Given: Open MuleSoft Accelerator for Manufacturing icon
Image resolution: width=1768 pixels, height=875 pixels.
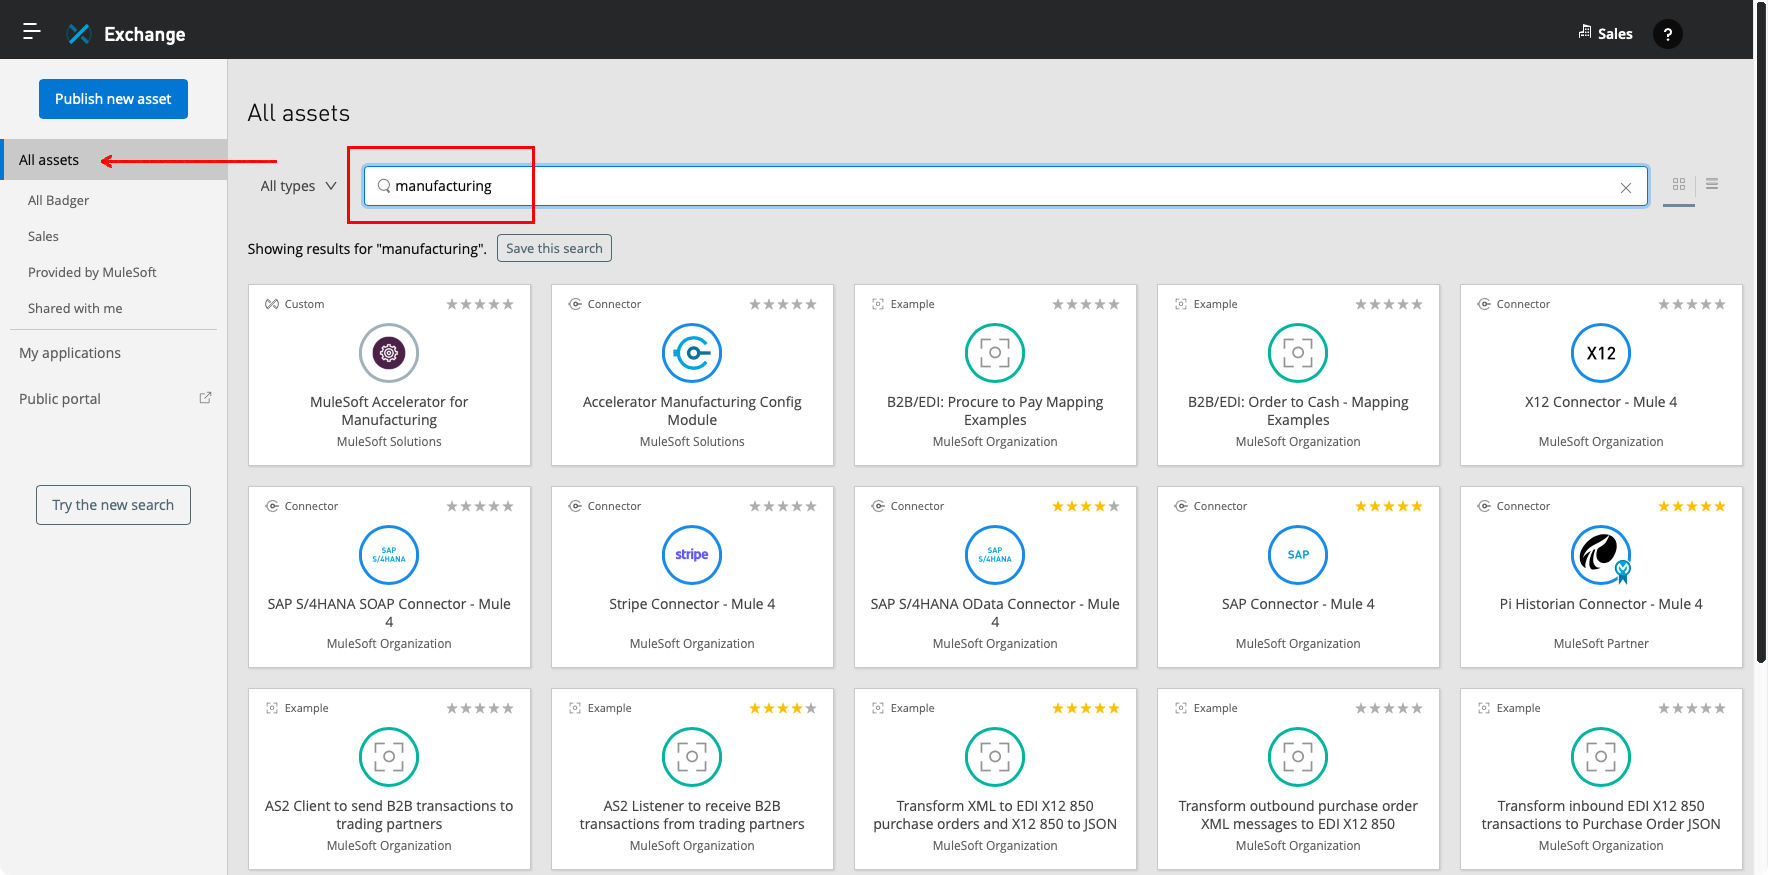Looking at the screenshot, I should pyautogui.click(x=389, y=353).
